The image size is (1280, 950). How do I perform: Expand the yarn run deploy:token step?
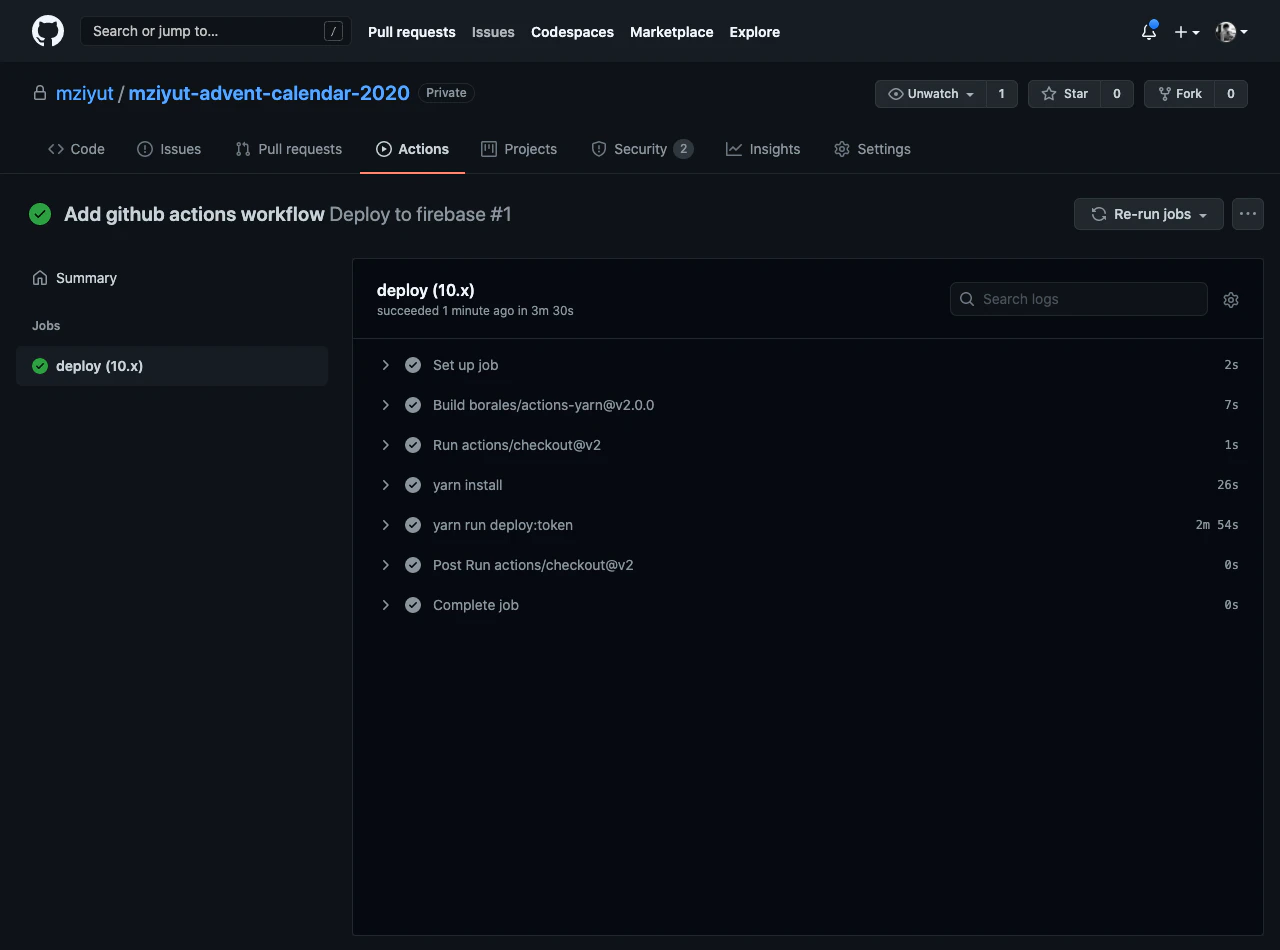coord(386,524)
